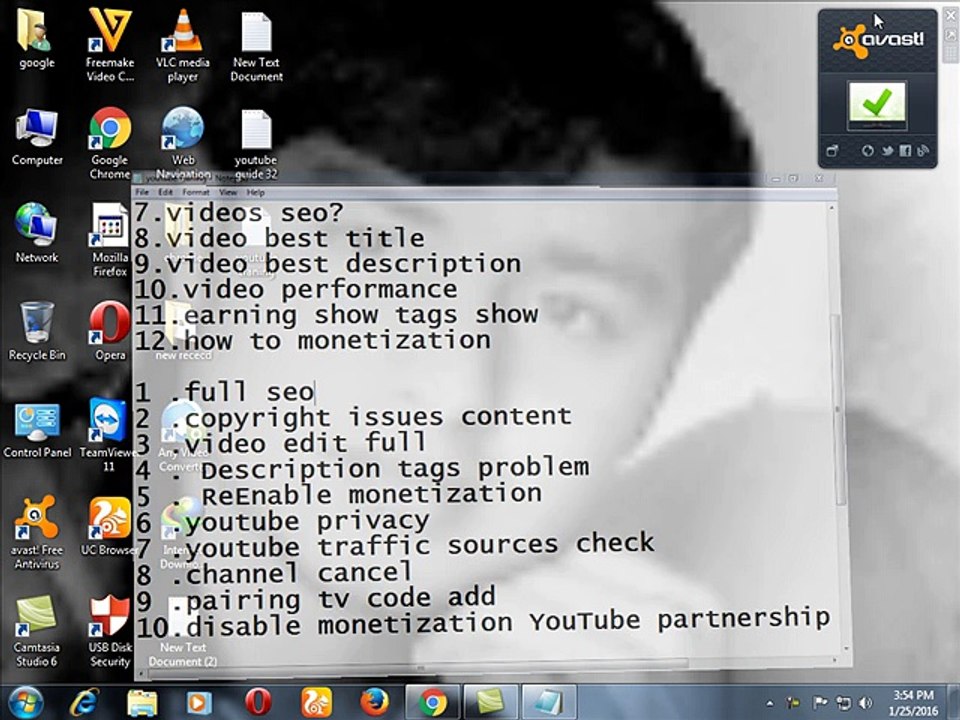Open Windows Media Player from the taskbar

(199, 702)
